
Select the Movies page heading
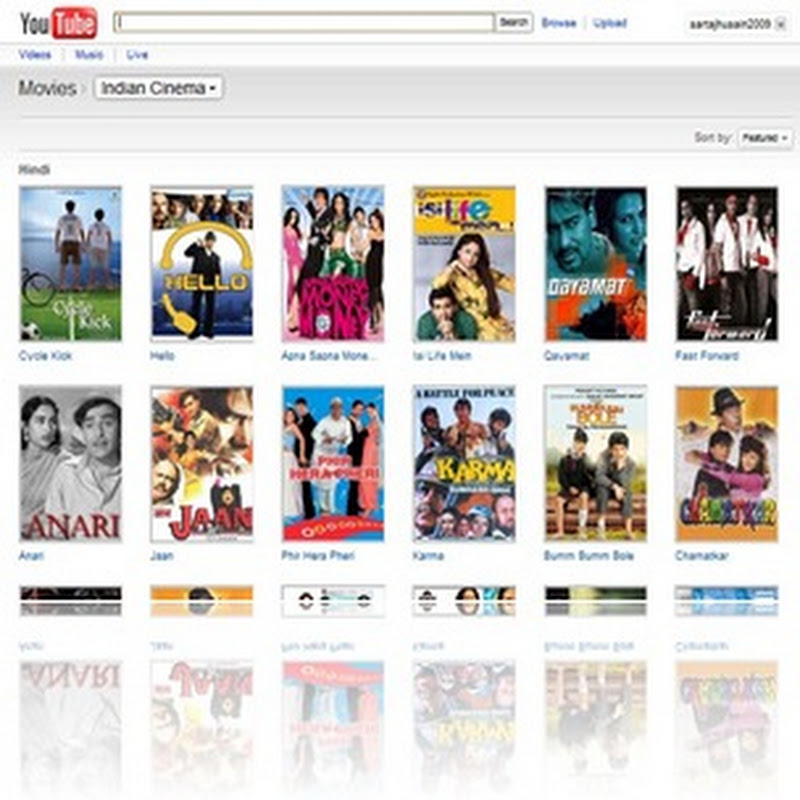(x=47, y=88)
